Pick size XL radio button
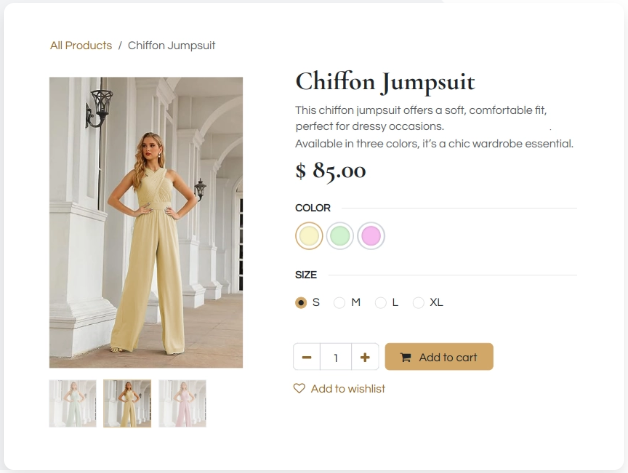Screen dimensions: 628x473 click(x=419, y=302)
